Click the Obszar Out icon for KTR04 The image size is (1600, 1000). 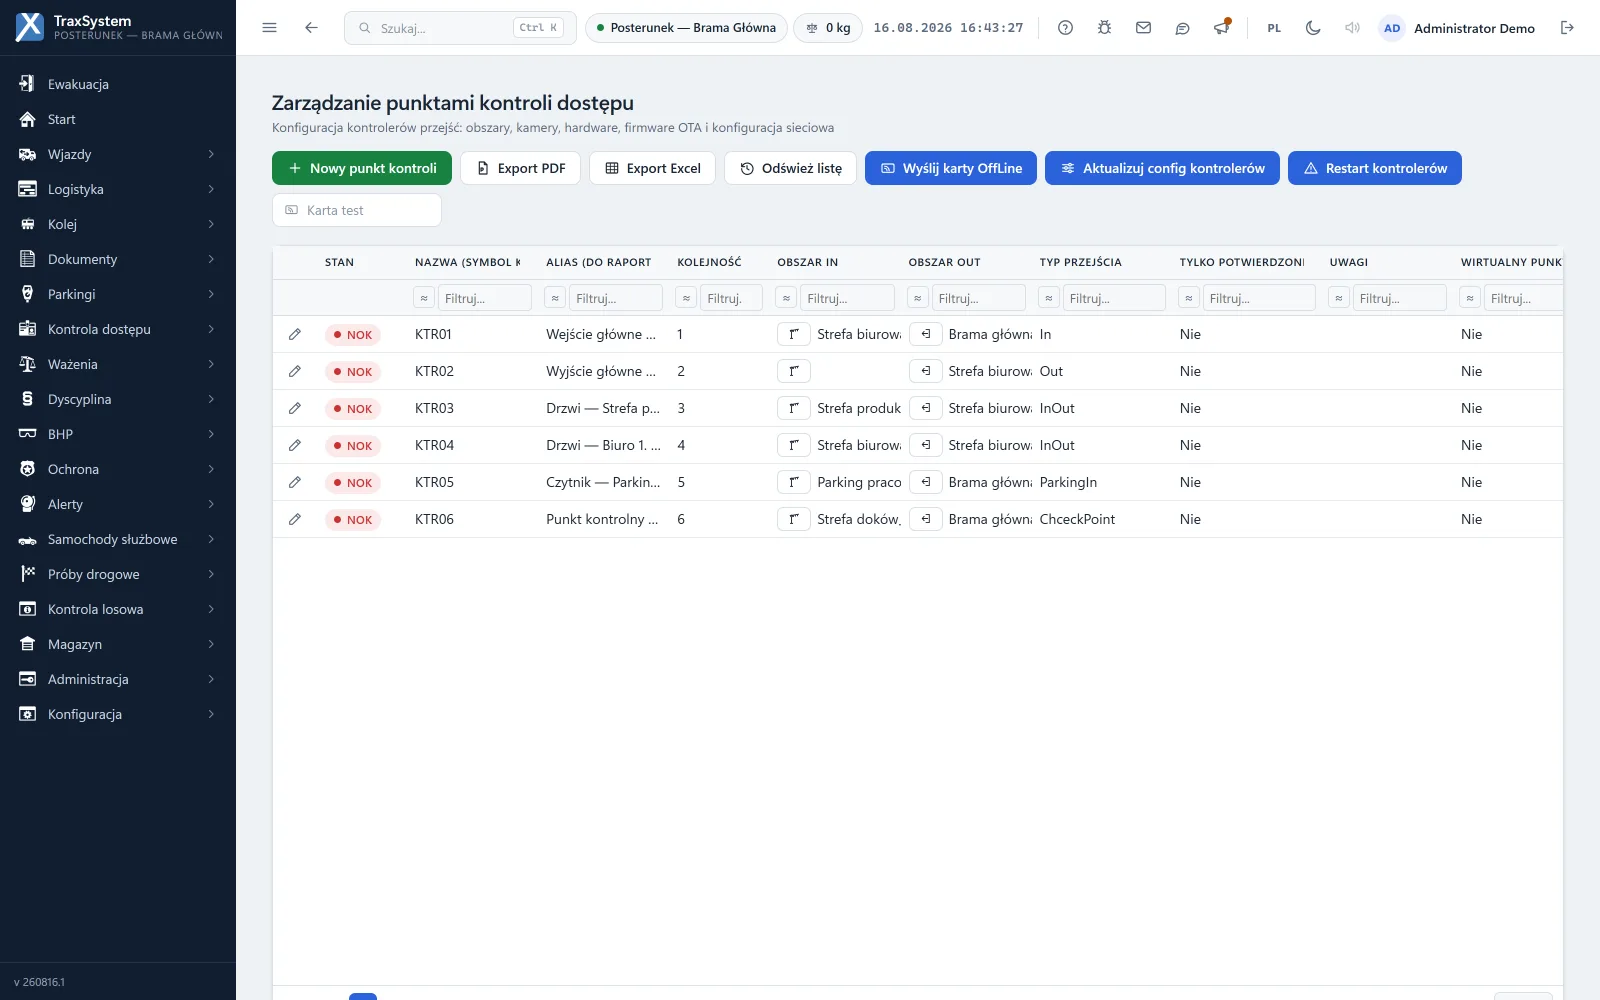coord(925,445)
